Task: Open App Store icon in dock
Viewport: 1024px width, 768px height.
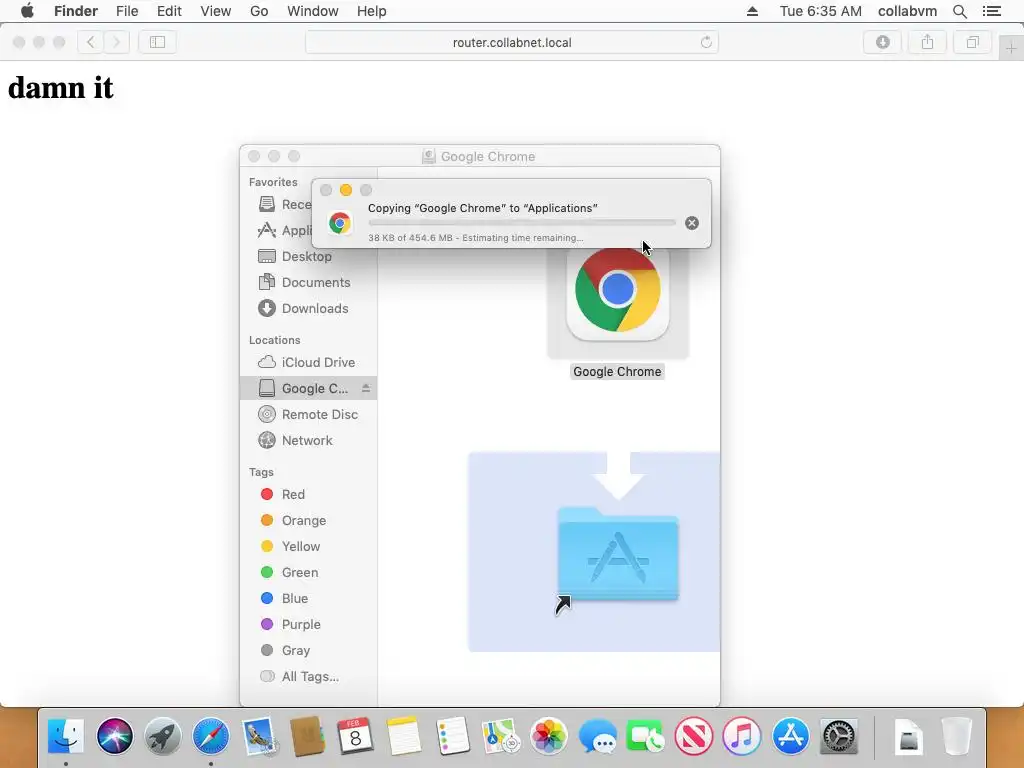Action: click(x=790, y=736)
